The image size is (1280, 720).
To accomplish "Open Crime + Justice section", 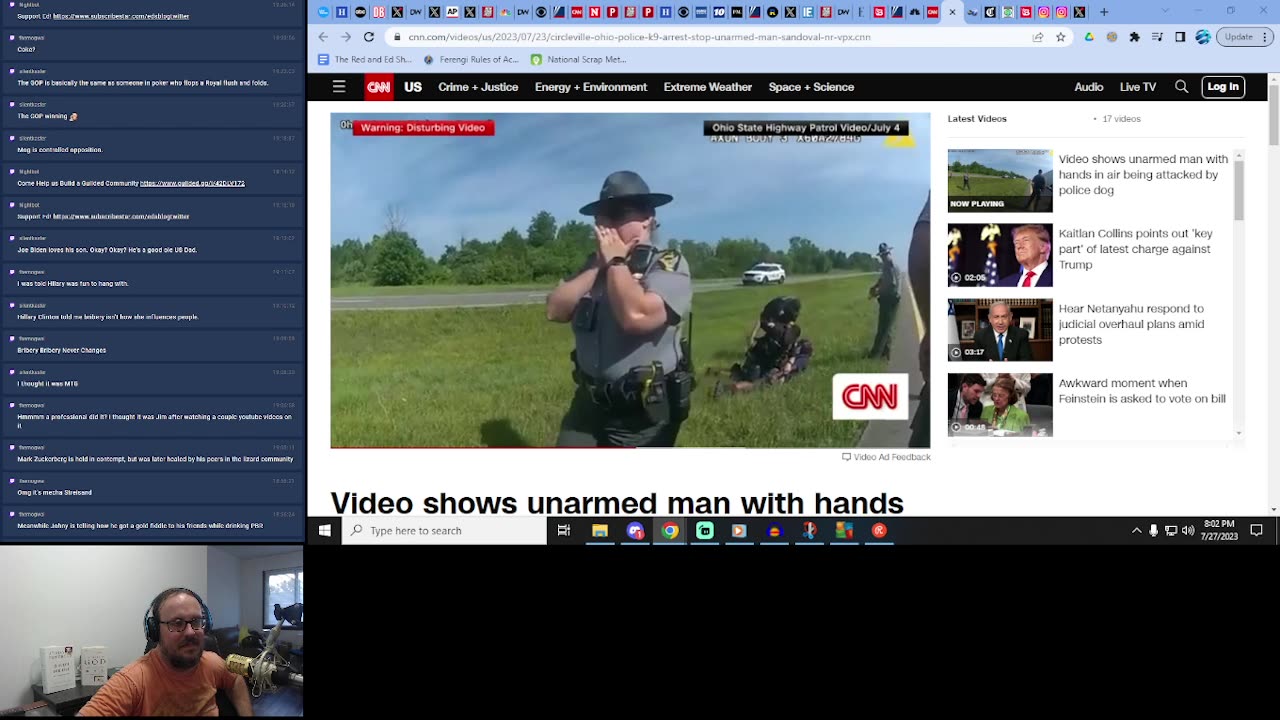I will (478, 87).
